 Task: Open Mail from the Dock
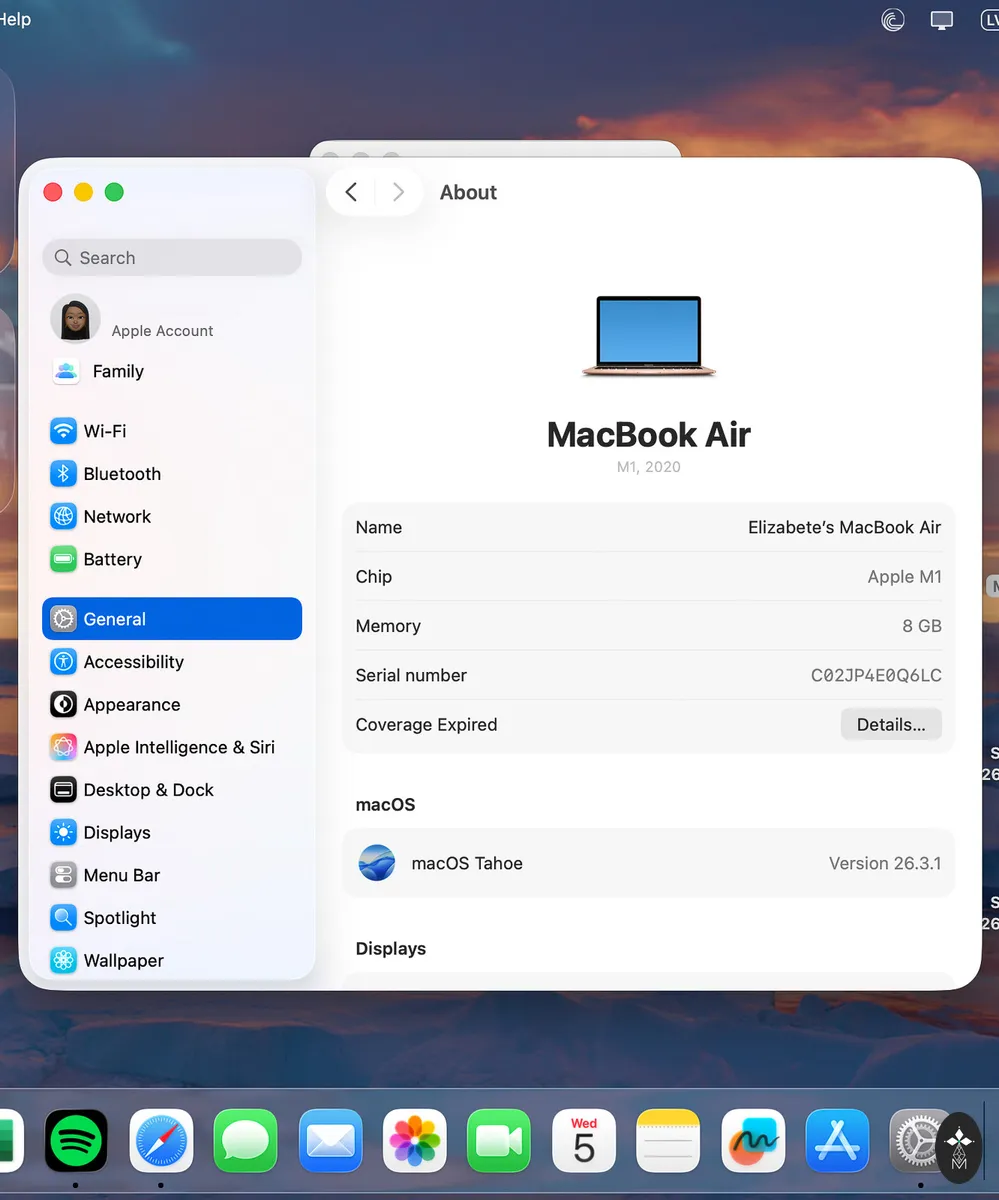coord(331,1140)
